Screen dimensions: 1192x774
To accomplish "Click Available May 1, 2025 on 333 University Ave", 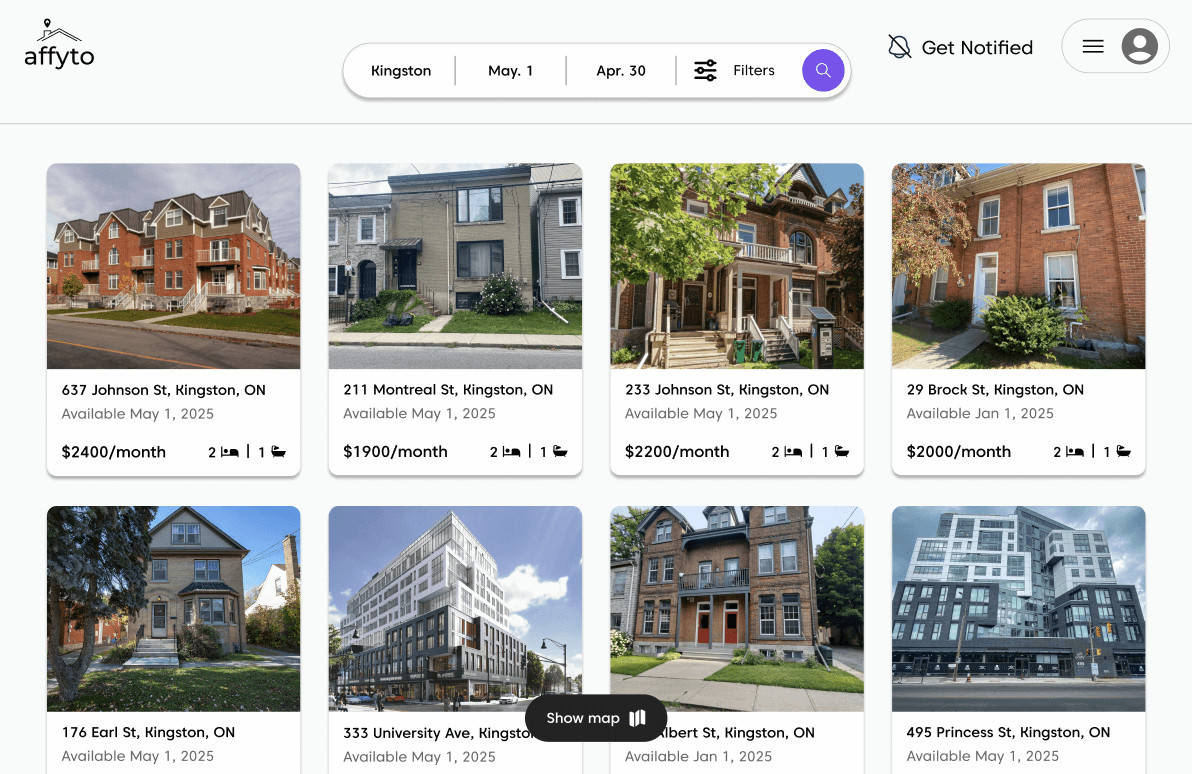I will [x=419, y=757].
